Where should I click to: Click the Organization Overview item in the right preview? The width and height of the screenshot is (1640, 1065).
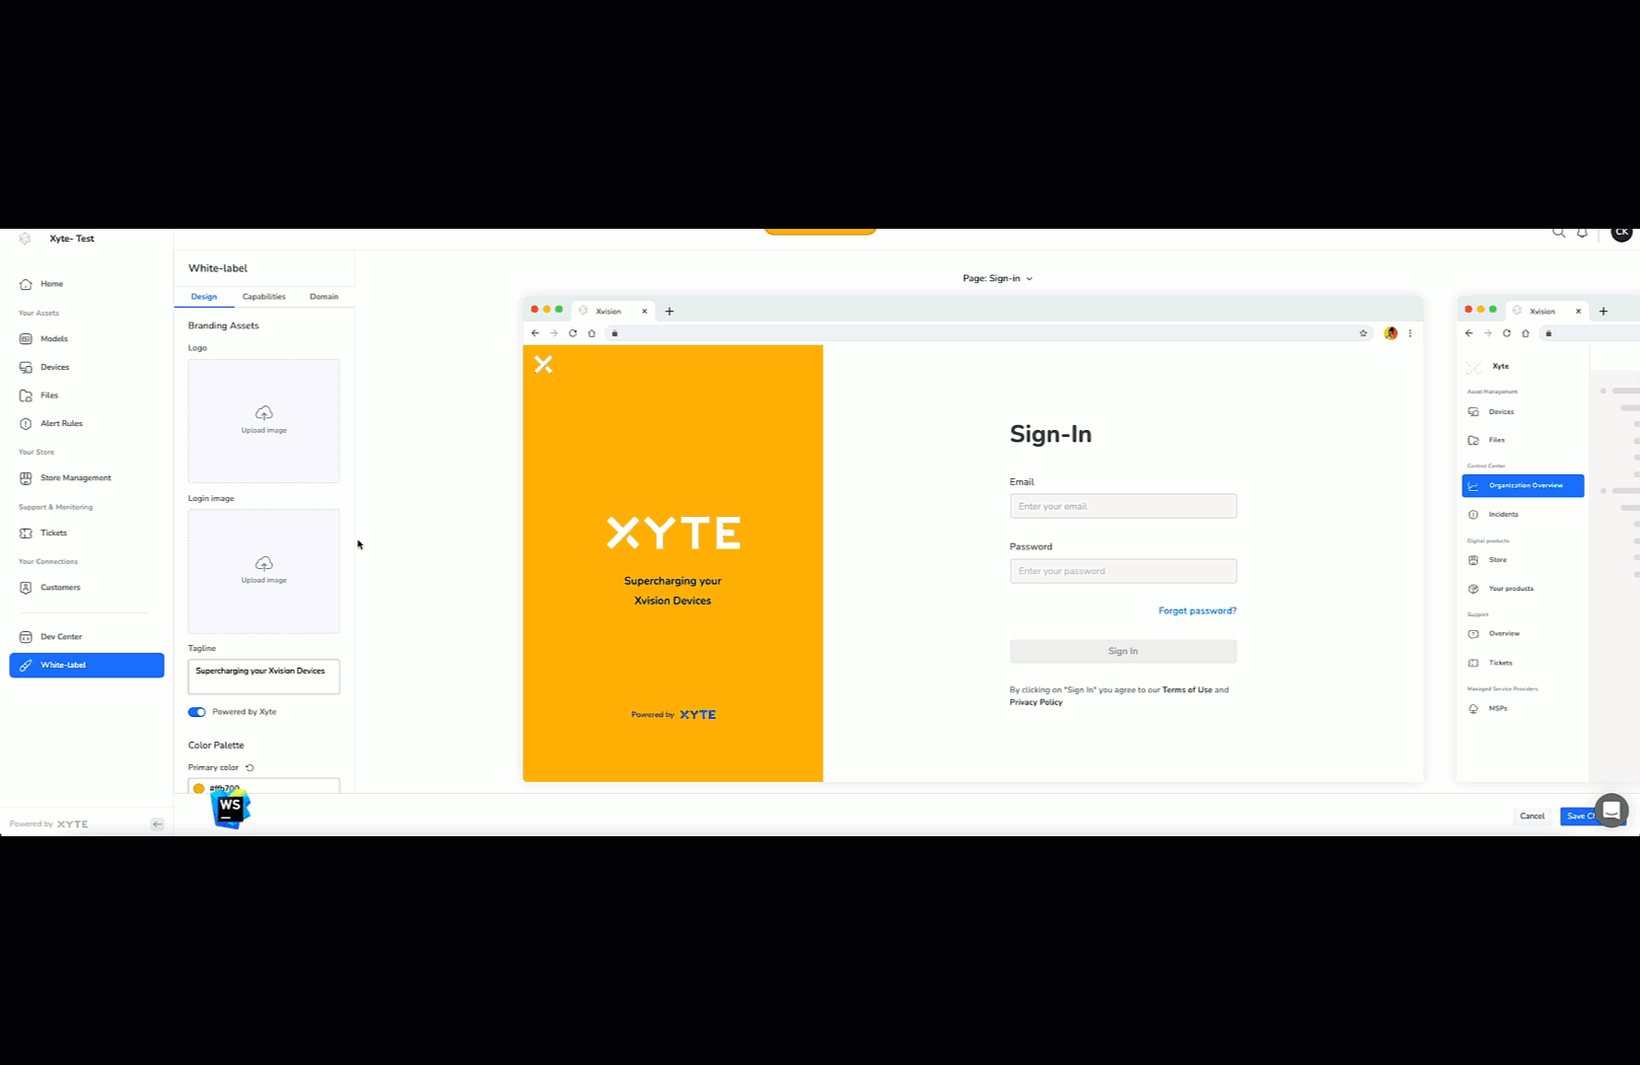(x=1523, y=485)
